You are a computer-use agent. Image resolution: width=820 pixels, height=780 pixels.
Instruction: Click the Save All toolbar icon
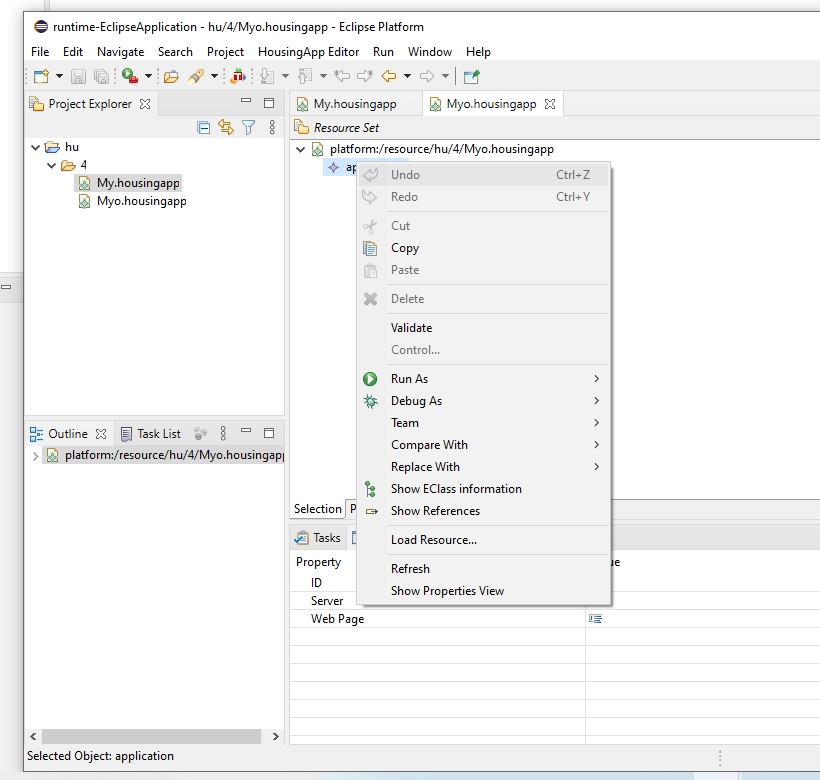(x=101, y=76)
